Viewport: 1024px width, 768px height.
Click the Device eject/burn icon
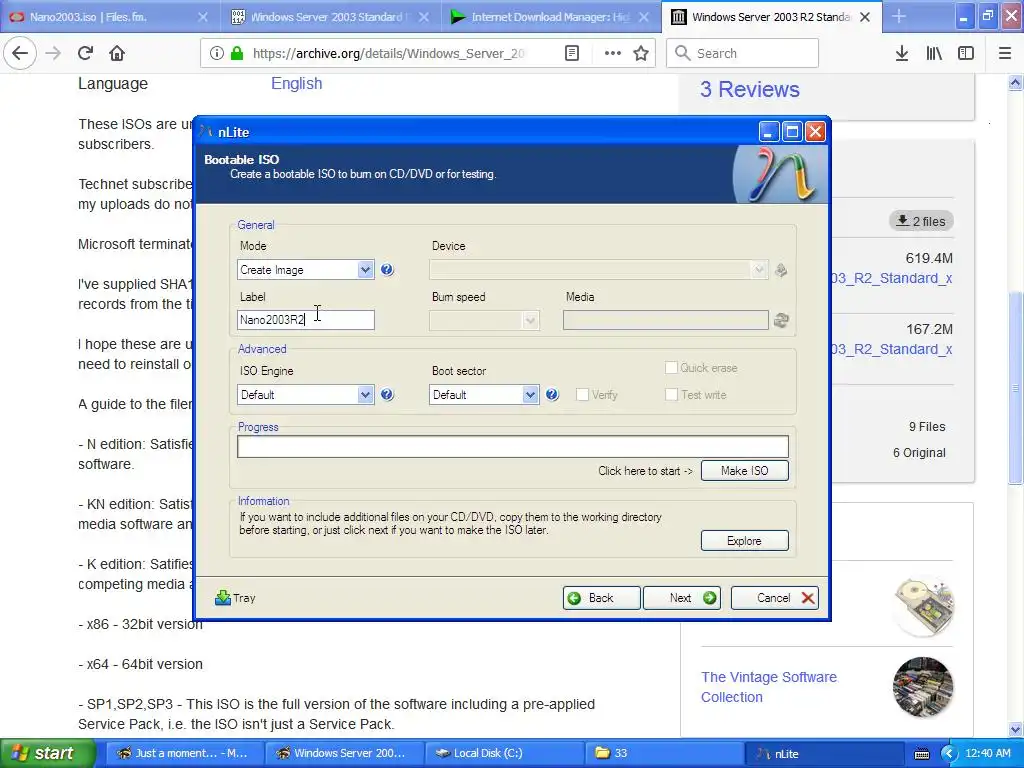[x=781, y=270]
